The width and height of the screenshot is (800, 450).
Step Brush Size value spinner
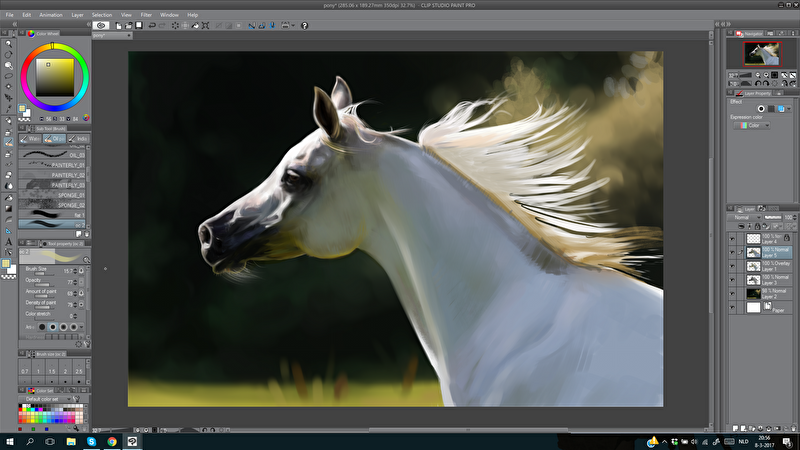(76, 271)
